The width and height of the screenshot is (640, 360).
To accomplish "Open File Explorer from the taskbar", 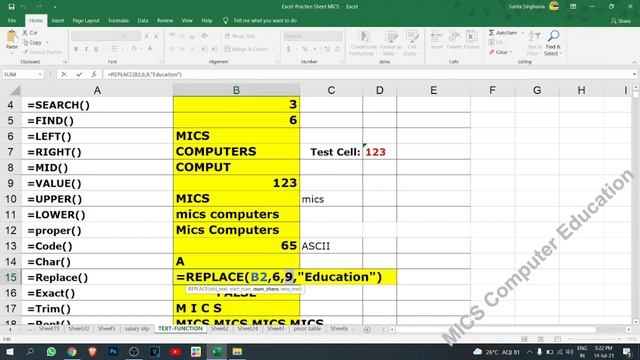I will click(x=237, y=351).
